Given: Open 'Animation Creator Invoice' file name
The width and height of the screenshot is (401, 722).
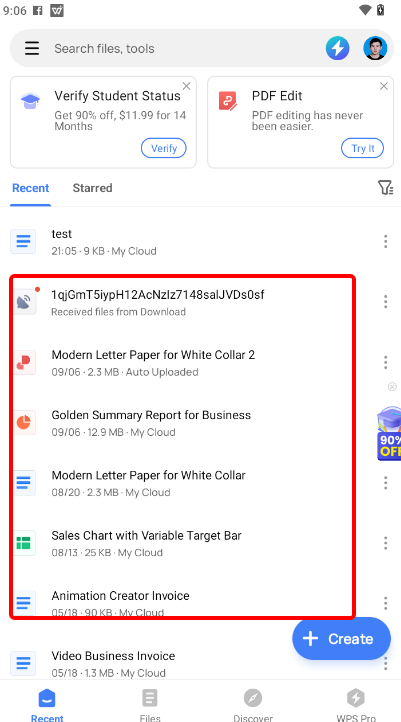Looking at the screenshot, I should coord(121,596).
